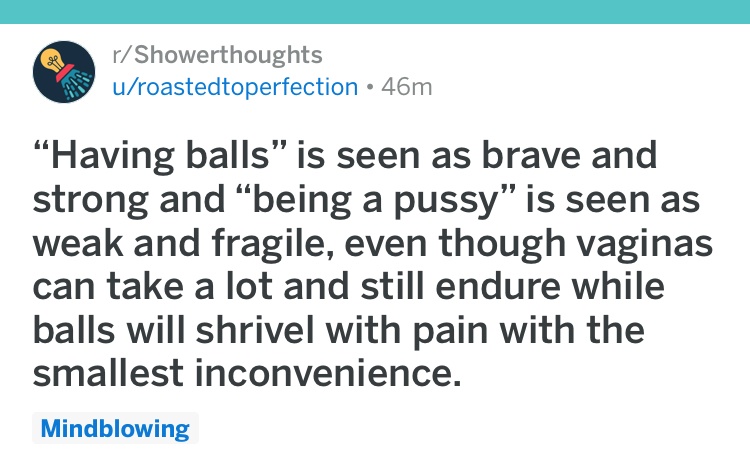Select the Mindblowing flair tag
The width and height of the screenshot is (750, 475).
115,428
